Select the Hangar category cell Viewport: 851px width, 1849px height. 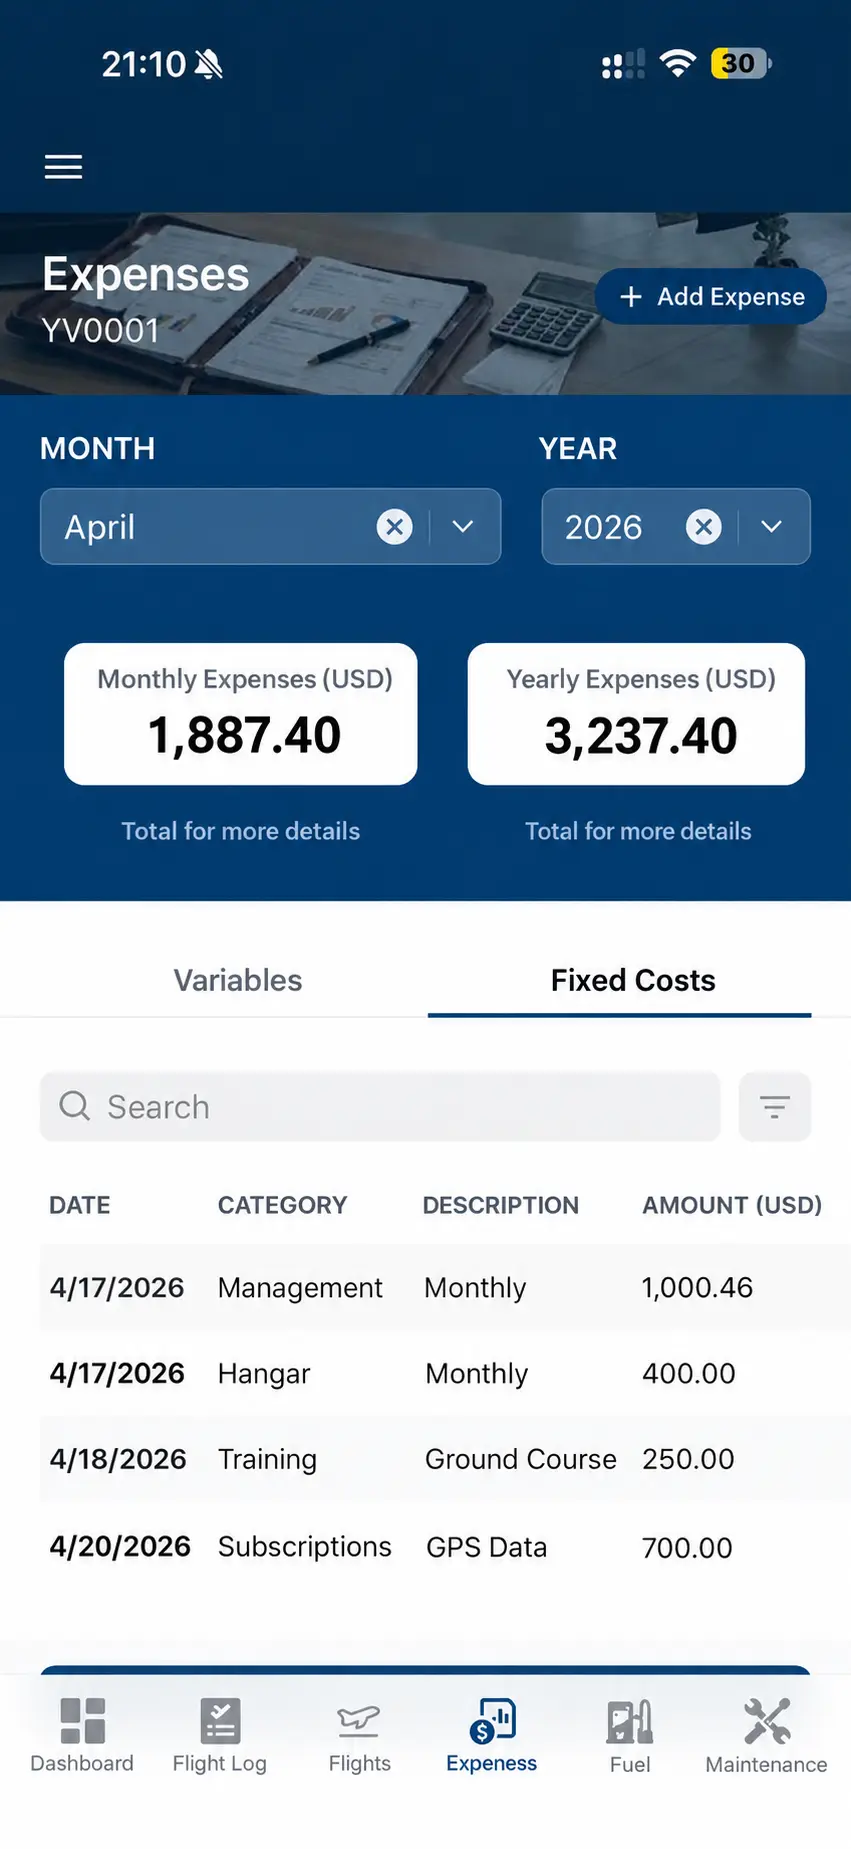264,1374
